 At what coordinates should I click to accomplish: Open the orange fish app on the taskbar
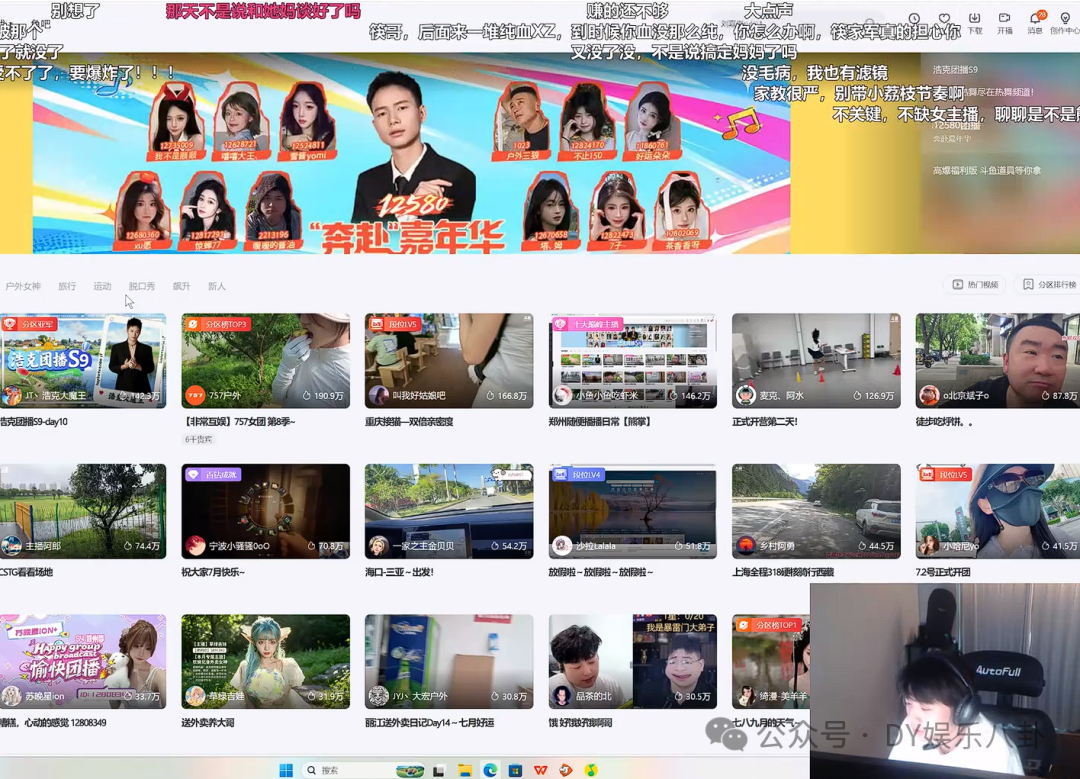point(565,770)
